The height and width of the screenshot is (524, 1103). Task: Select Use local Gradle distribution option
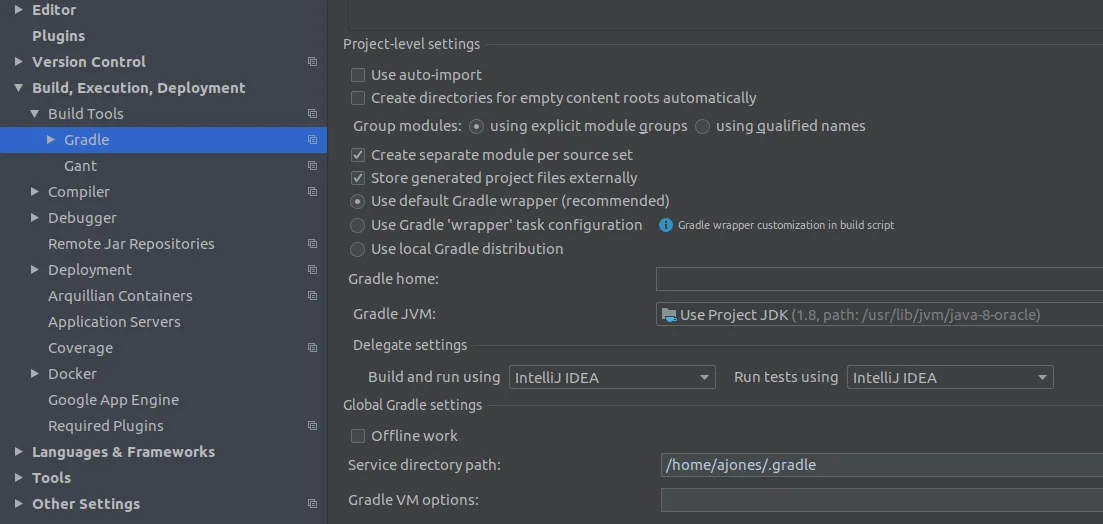coord(358,249)
